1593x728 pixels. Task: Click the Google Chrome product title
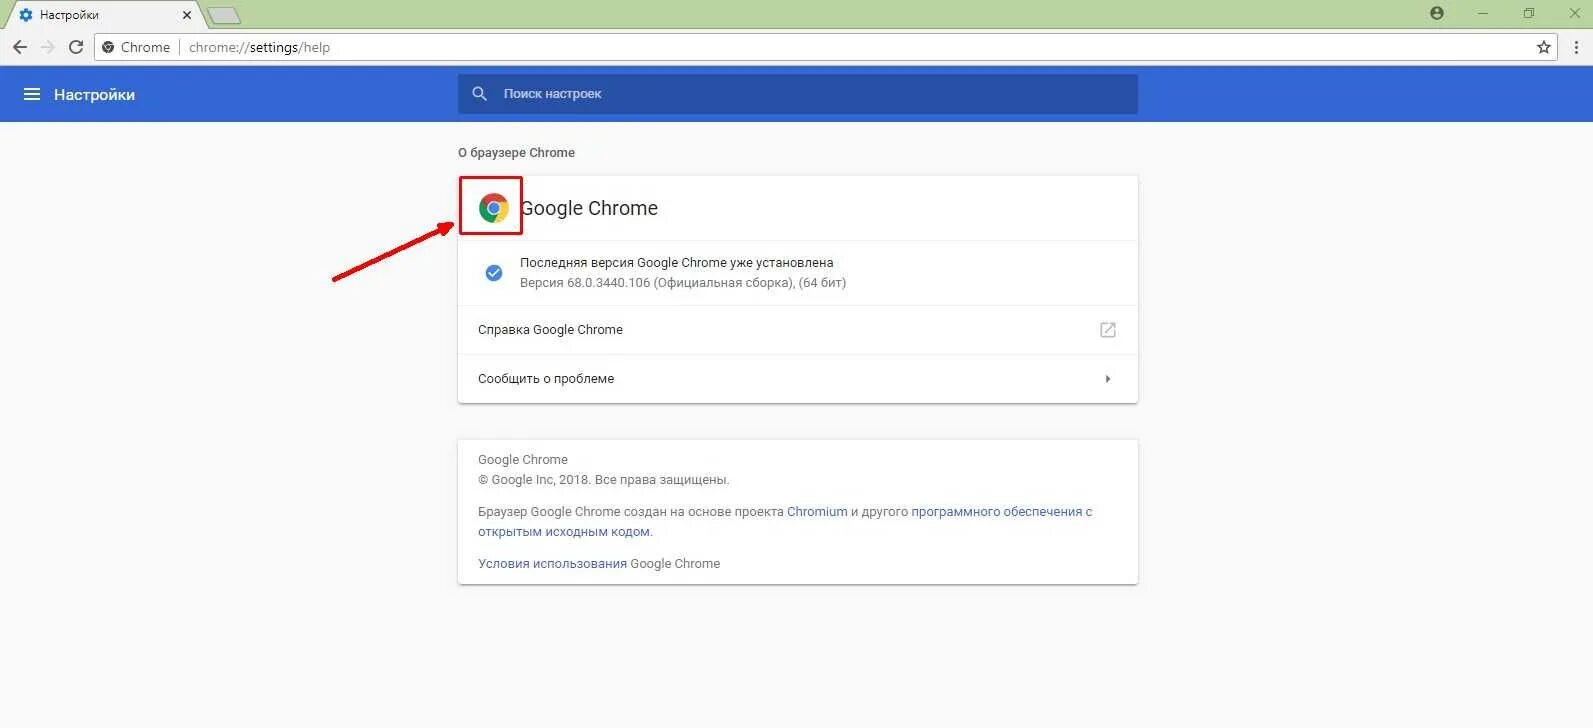pyautogui.click(x=589, y=208)
